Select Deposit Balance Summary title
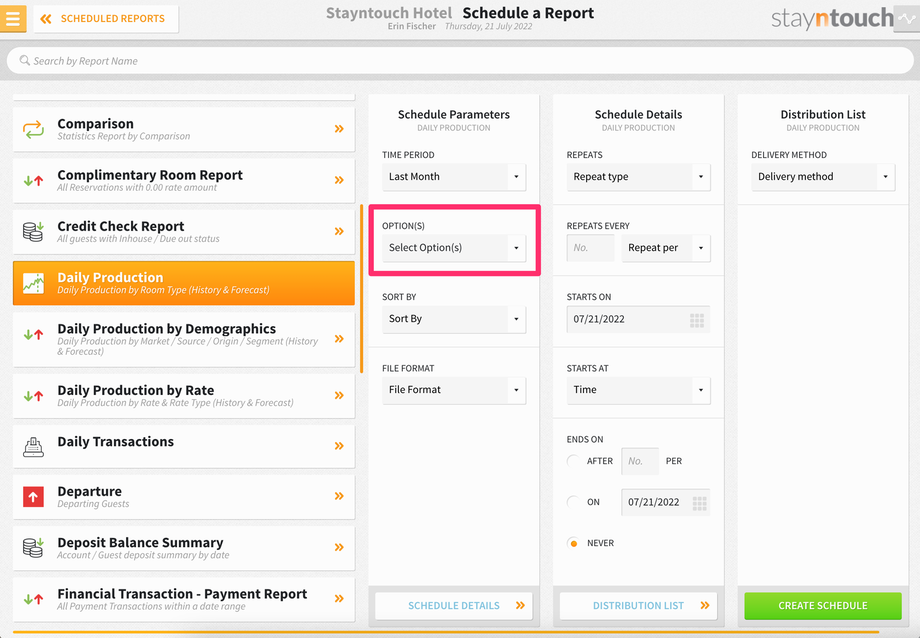This screenshot has height=638, width=920. pyautogui.click(x=140, y=542)
